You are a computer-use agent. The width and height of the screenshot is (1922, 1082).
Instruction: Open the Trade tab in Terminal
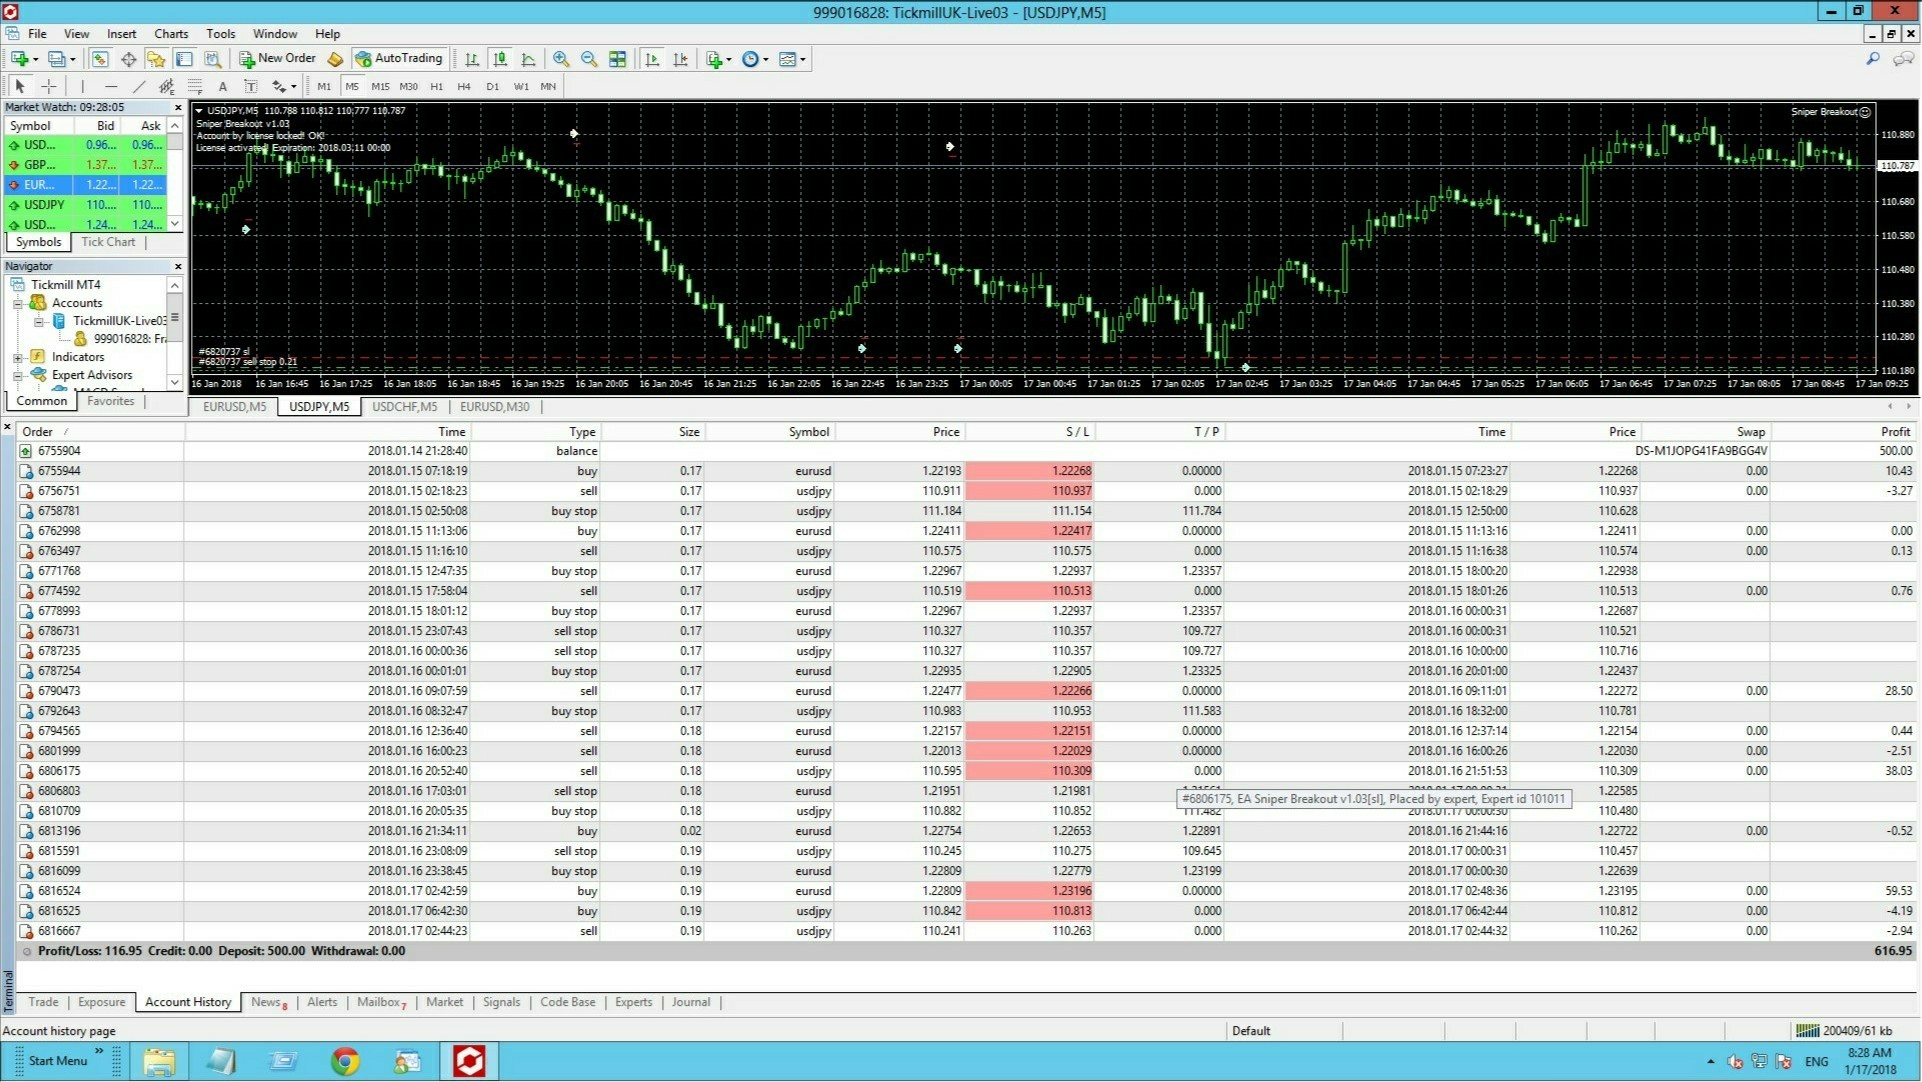[x=43, y=1002]
